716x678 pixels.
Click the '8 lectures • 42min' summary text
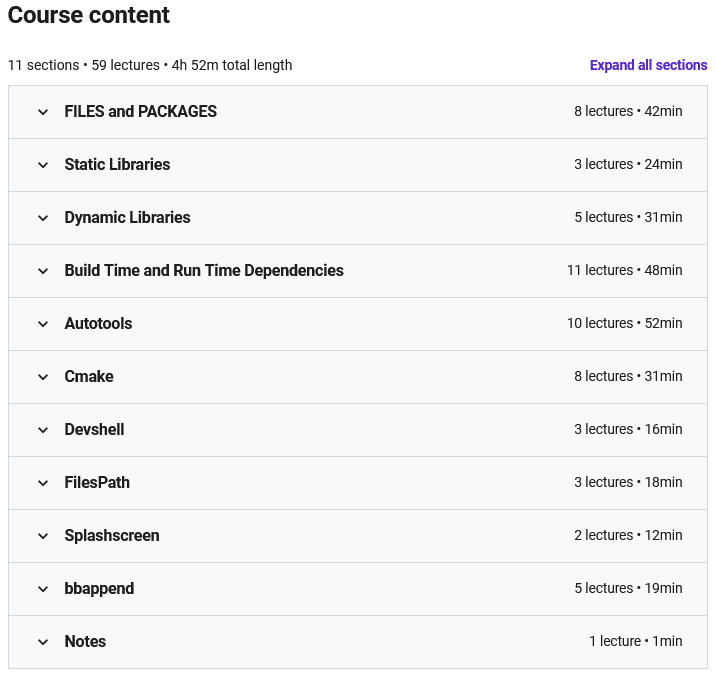(628, 112)
